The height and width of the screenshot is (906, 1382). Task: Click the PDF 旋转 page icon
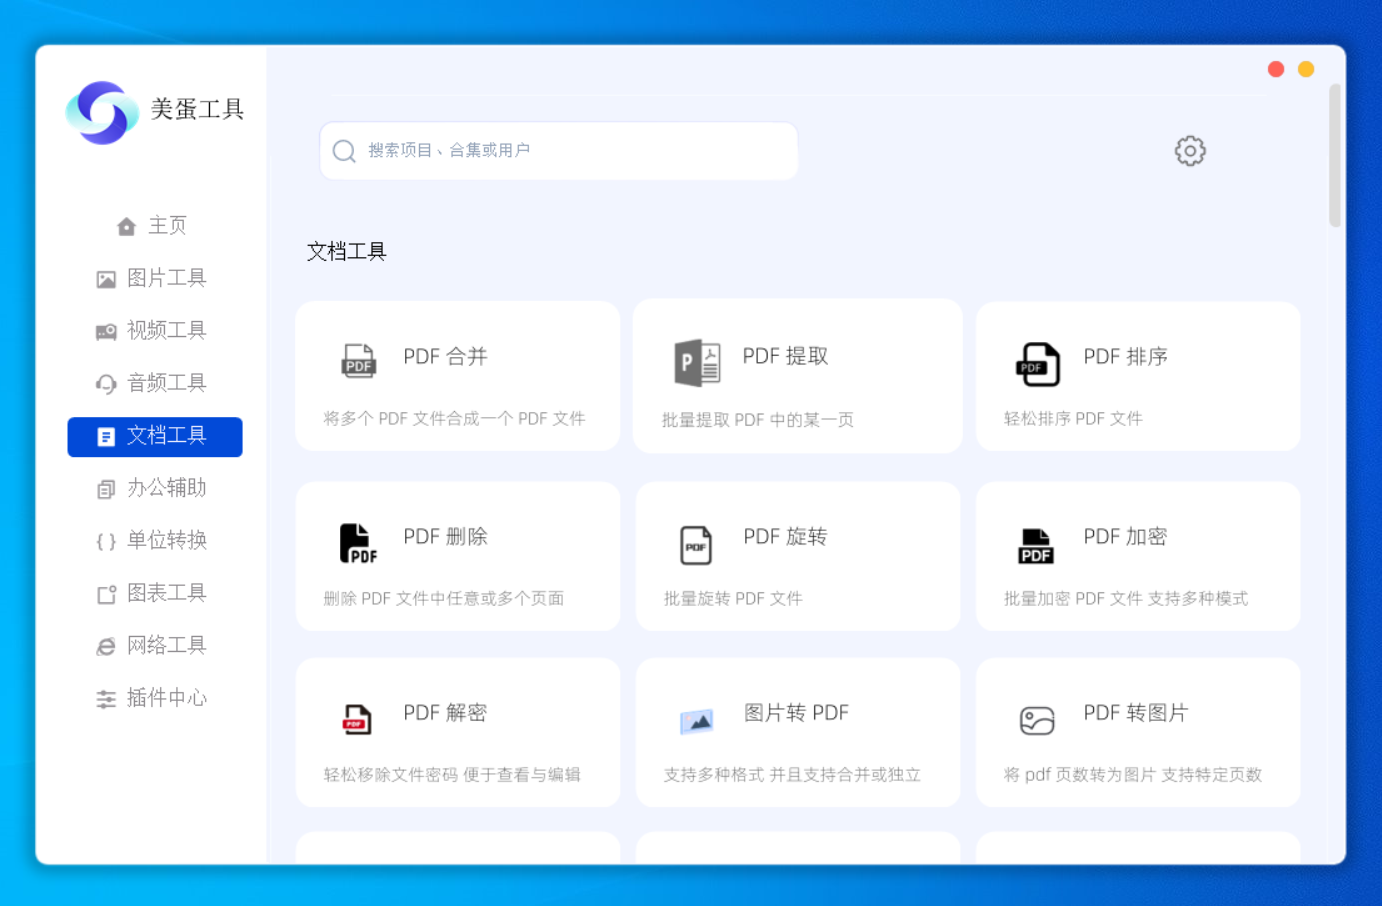[x=696, y=545]
